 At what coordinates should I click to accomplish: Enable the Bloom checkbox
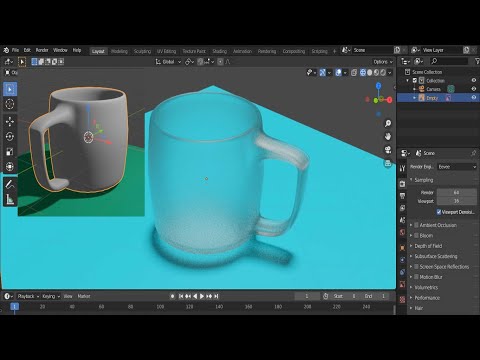[416, 235]
